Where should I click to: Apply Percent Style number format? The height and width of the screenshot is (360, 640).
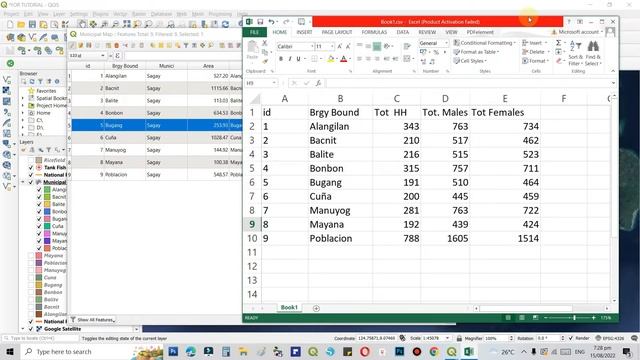436,52
